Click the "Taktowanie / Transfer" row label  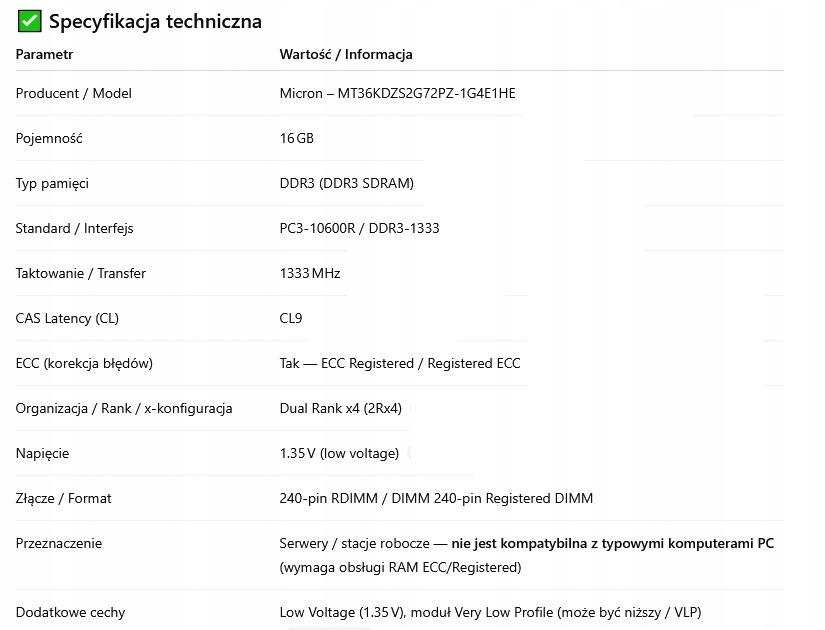coord(80,273)
